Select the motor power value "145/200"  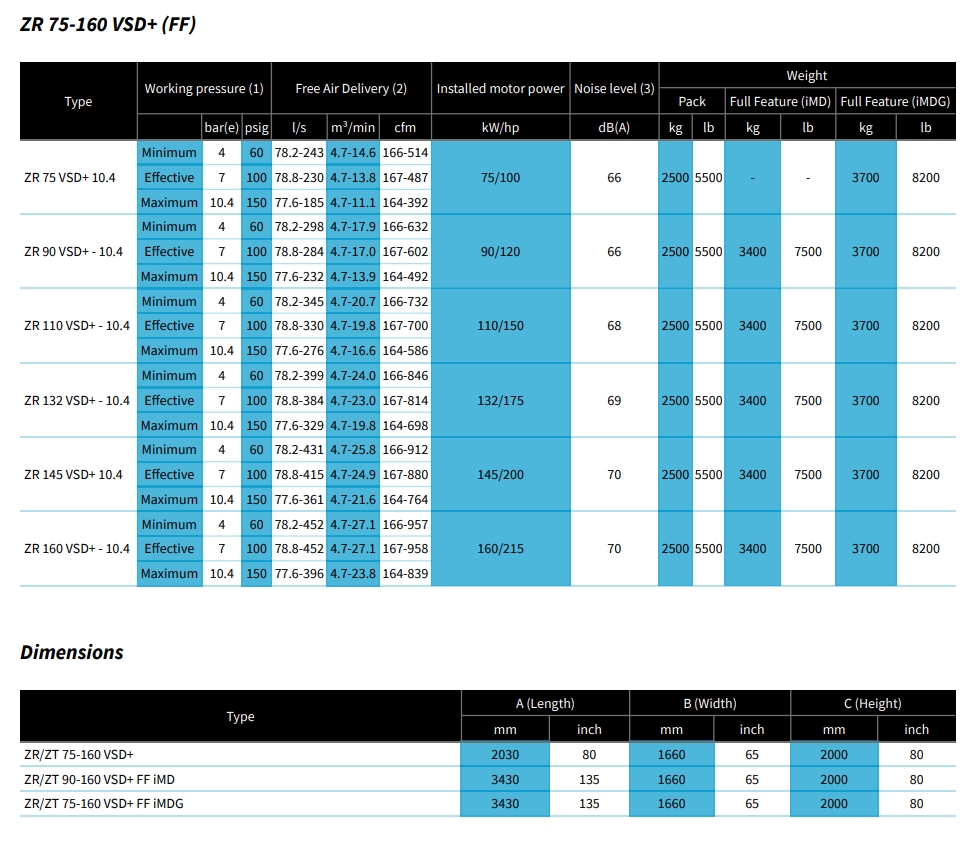coord(500,474)
